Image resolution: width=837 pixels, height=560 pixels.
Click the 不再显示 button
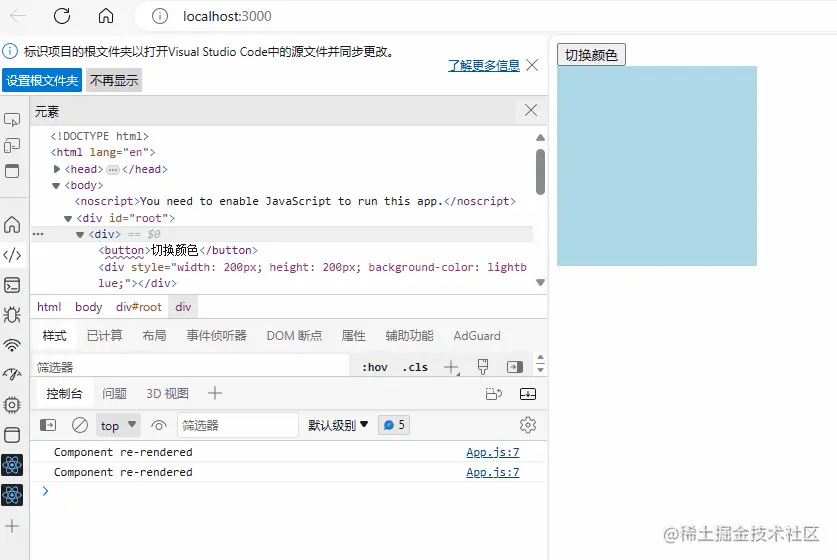(x=114, y=80)
